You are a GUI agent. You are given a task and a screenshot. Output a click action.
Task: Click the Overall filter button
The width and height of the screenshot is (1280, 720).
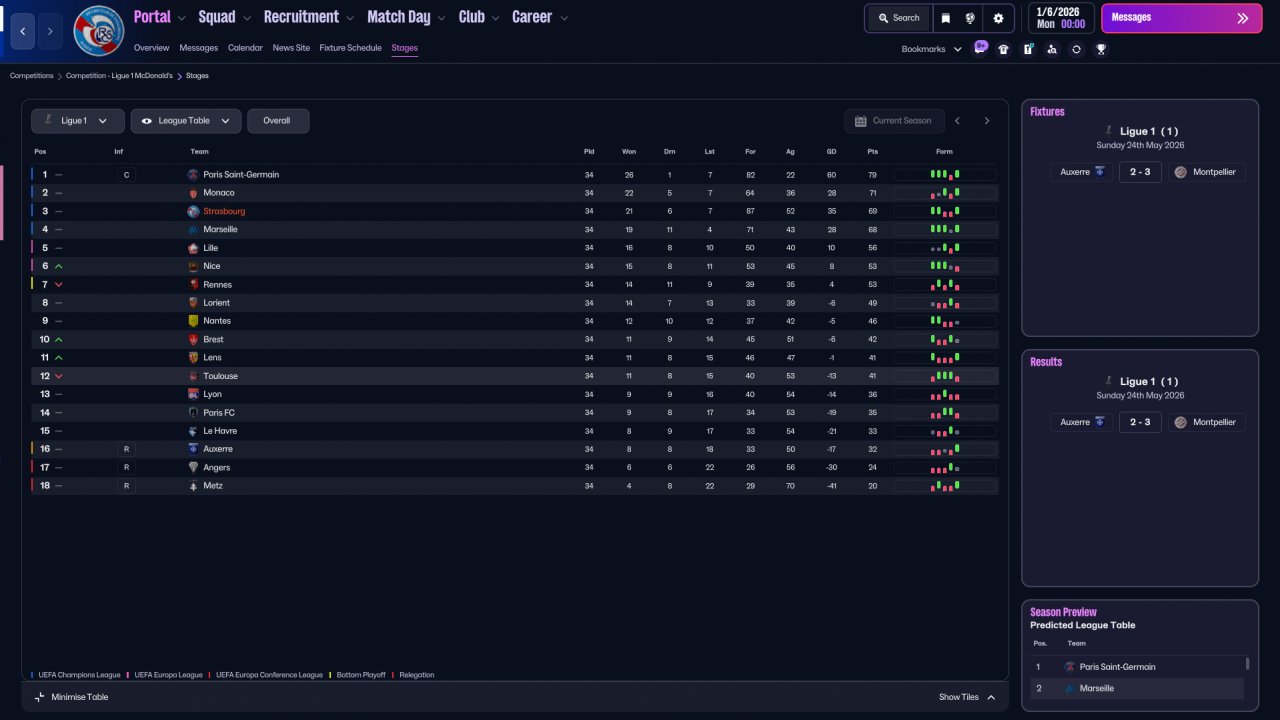[x=278, y=121]
